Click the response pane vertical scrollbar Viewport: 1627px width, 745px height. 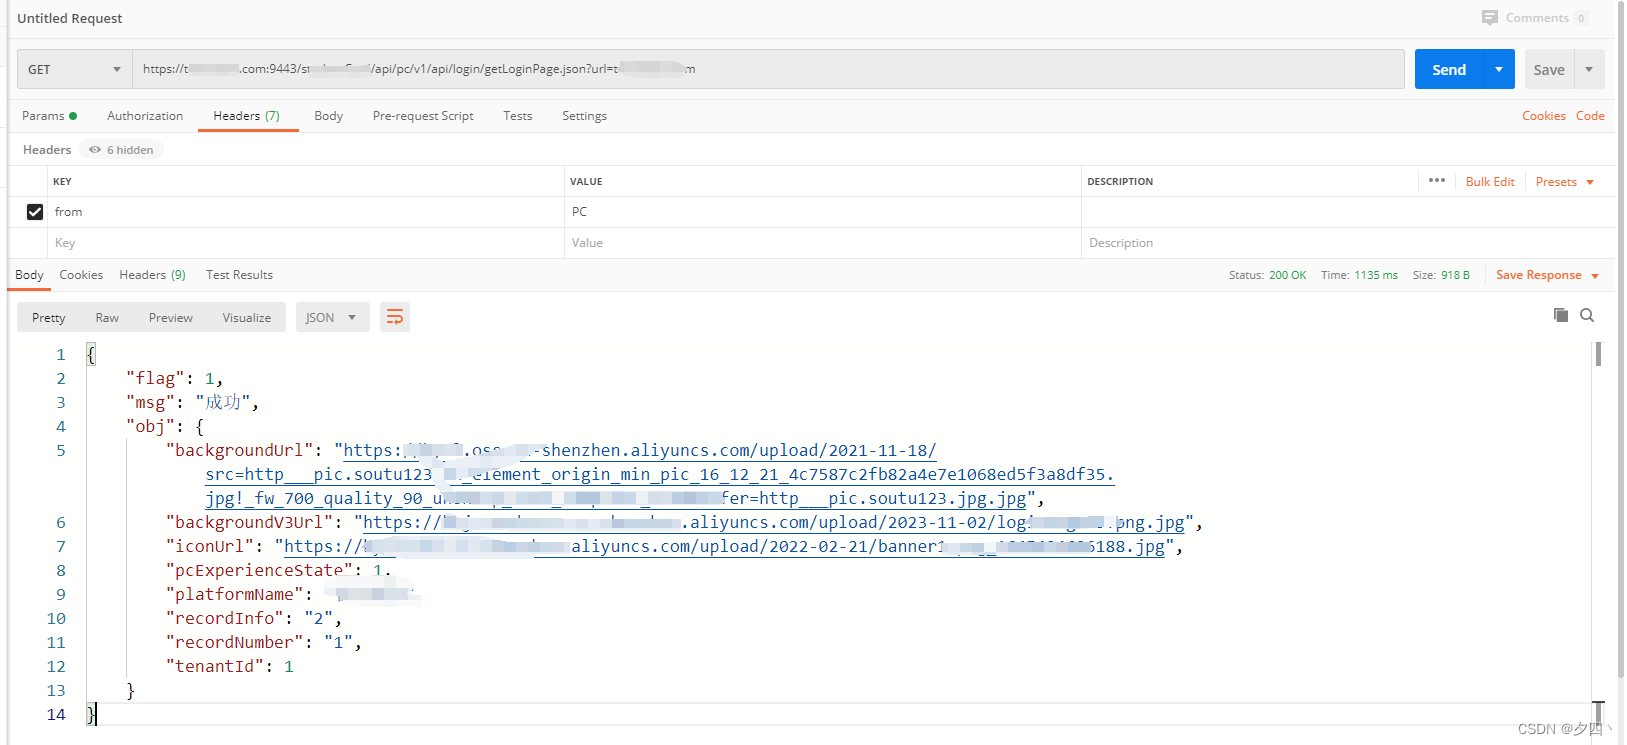(1599, 354)
